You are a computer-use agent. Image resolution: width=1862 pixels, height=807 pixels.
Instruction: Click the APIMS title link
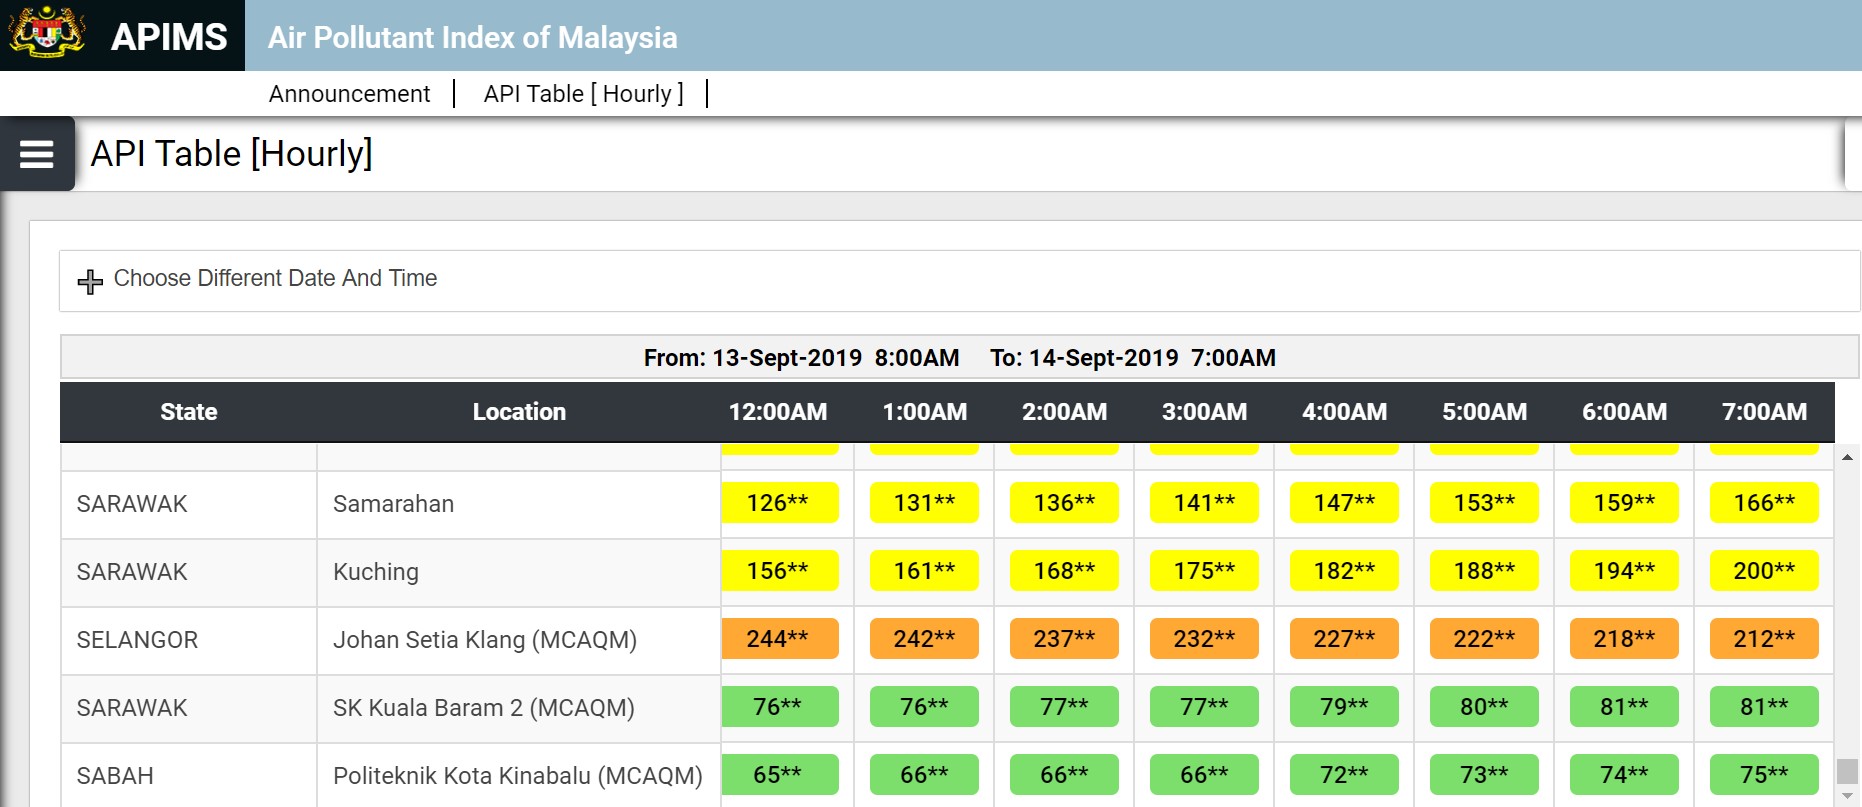coord(169,37)
